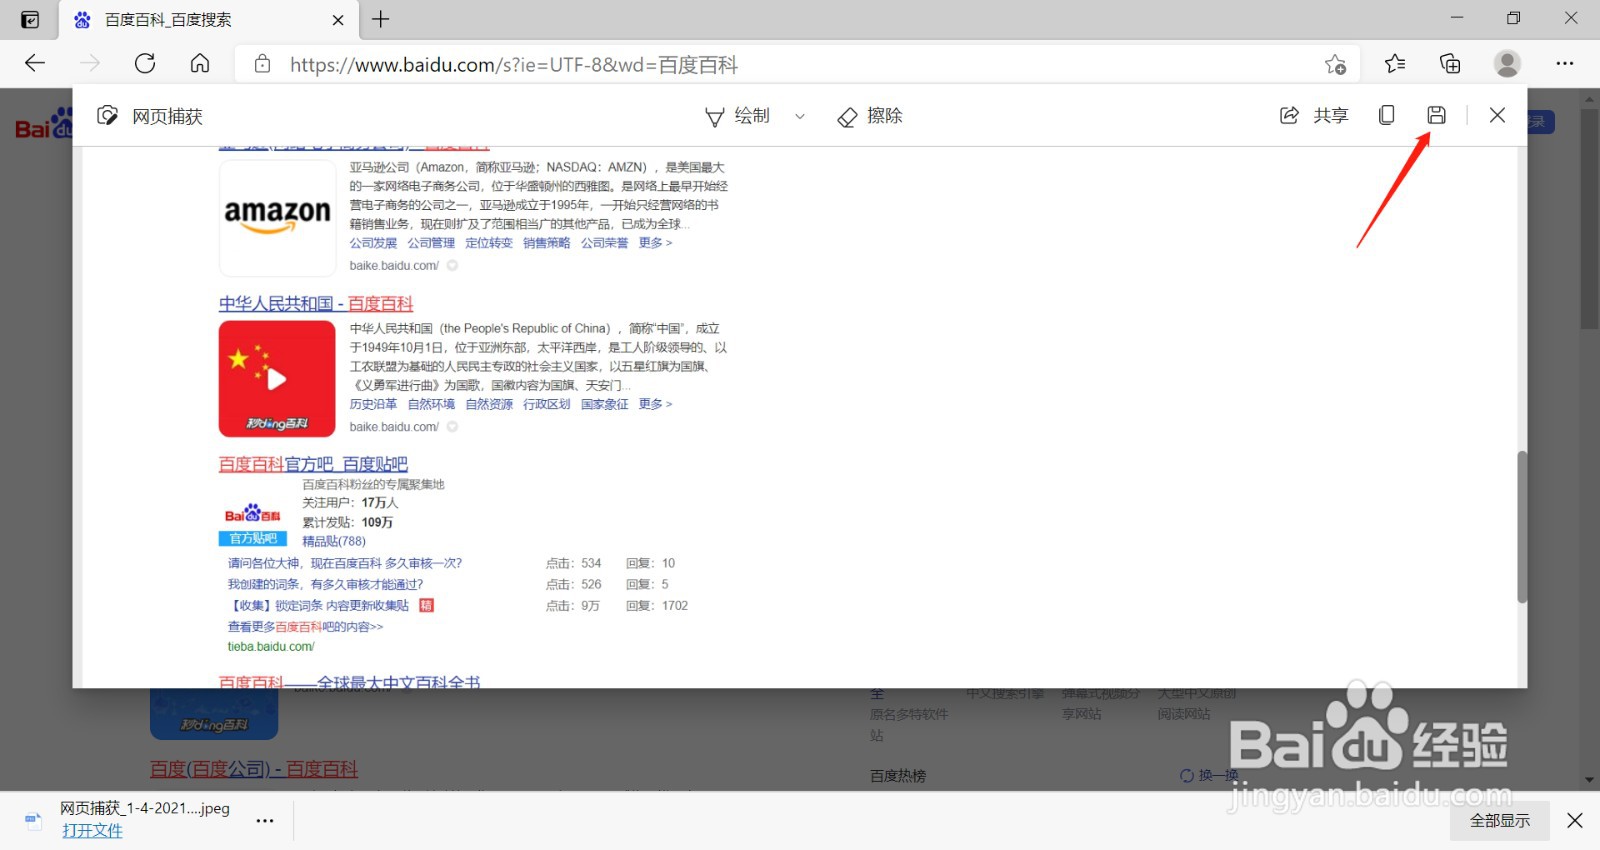Share the web capture

1314,116
